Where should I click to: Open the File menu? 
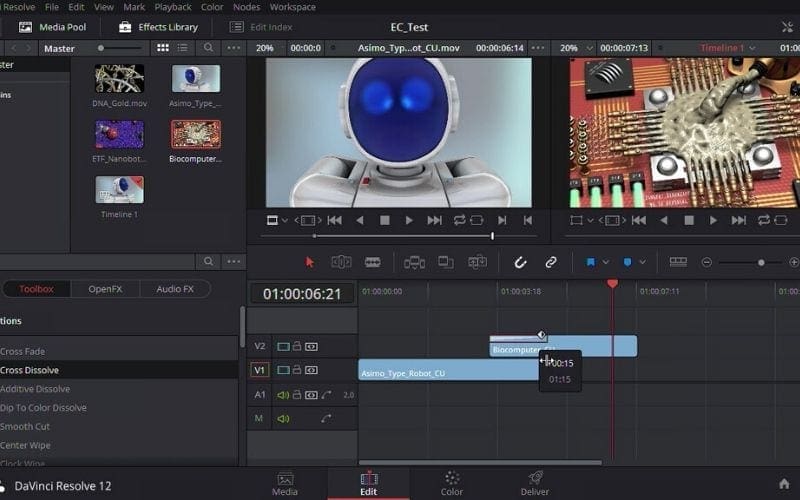pos(52,7)
